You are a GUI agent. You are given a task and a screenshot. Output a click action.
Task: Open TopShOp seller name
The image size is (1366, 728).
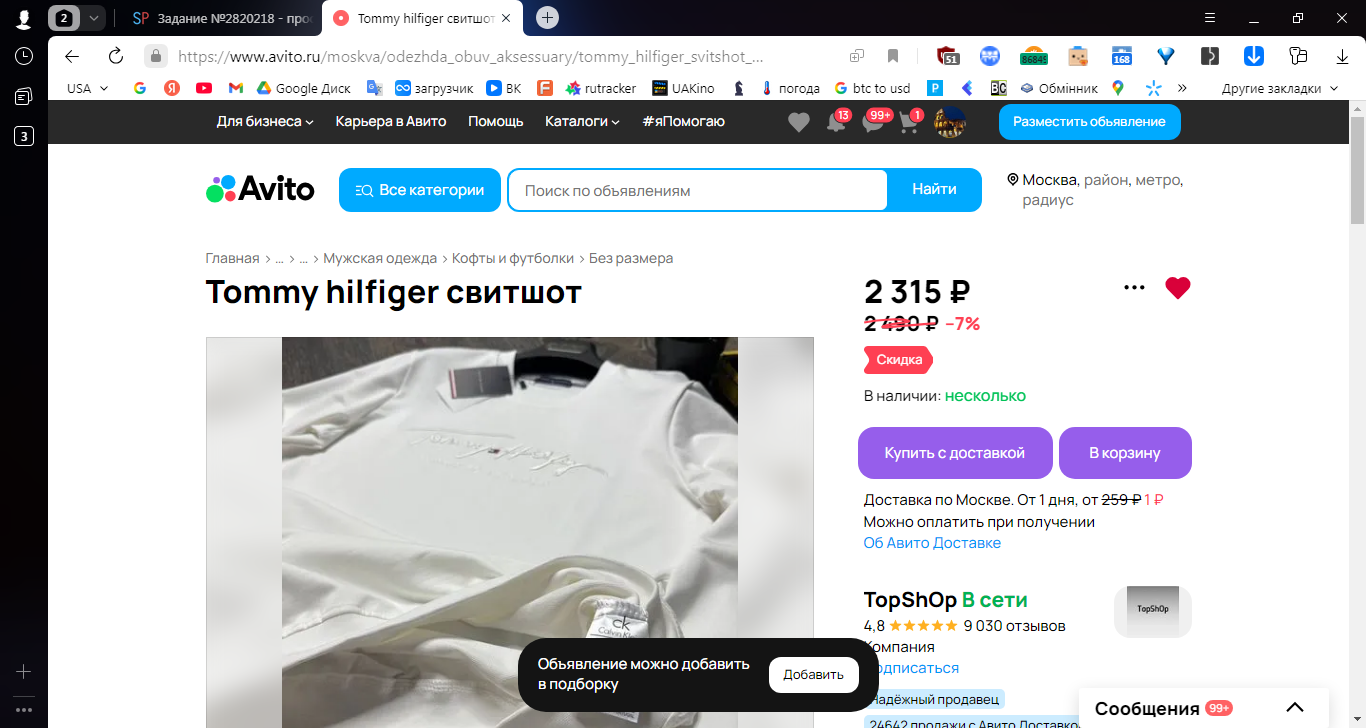910,600
